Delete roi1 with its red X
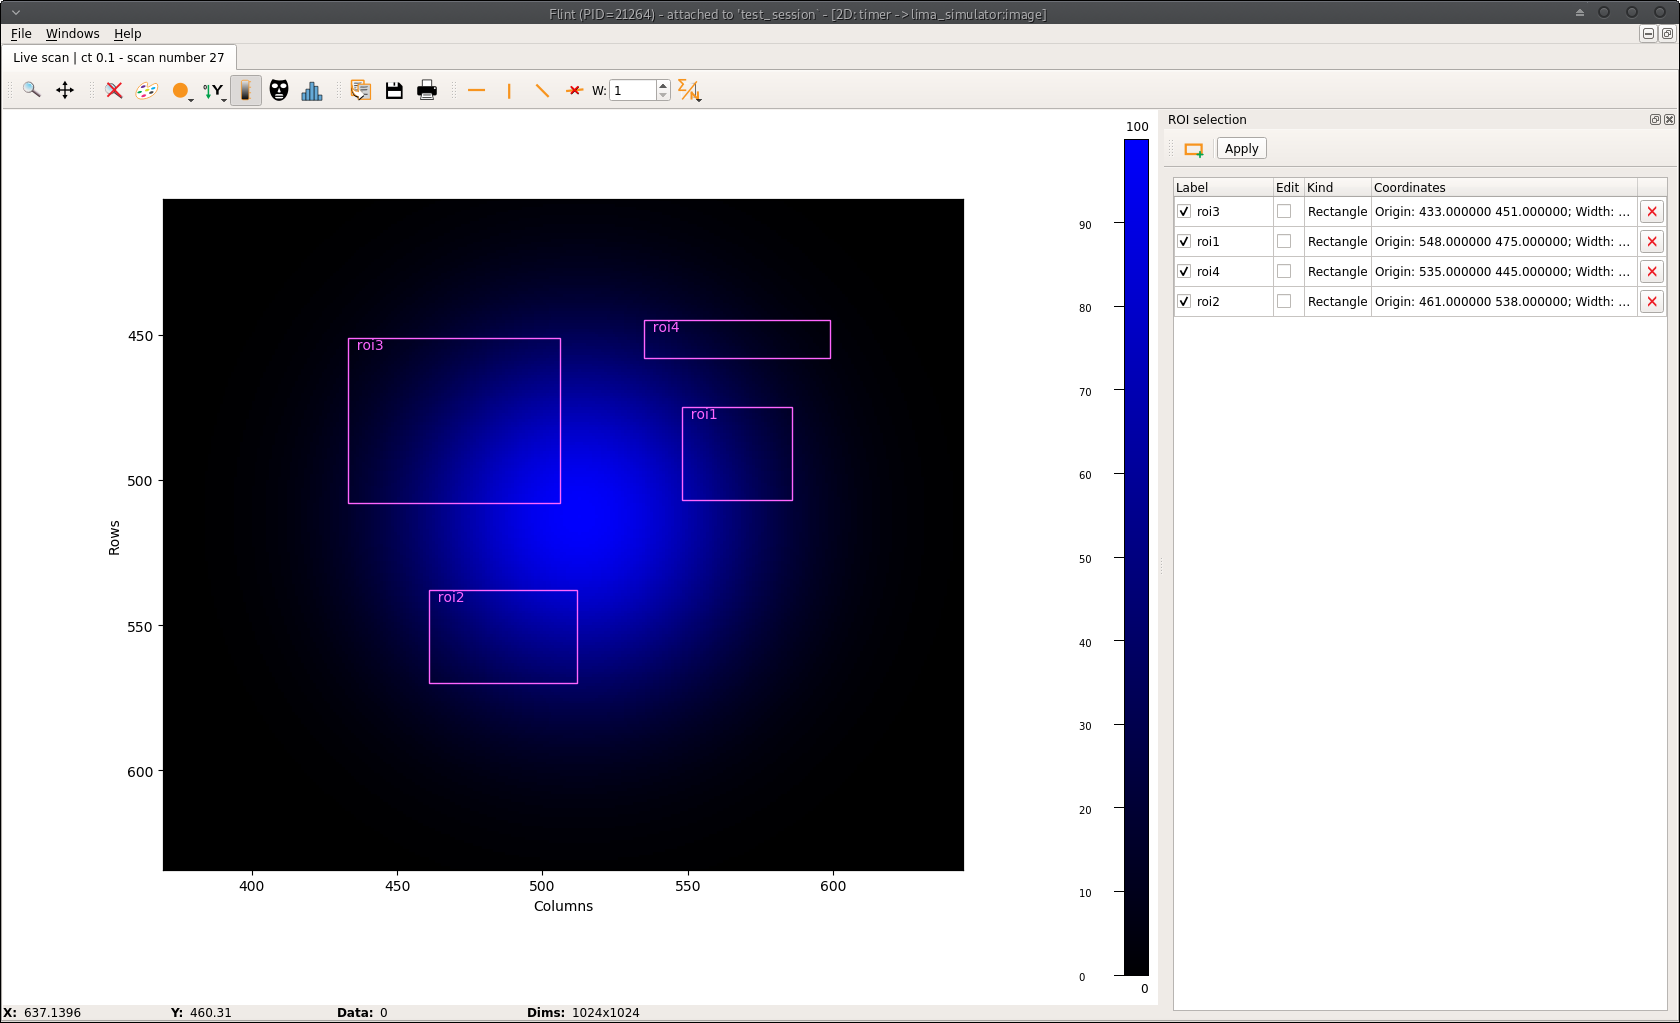Screen dimensions: 1680x1023 (x=1652, y=241)
